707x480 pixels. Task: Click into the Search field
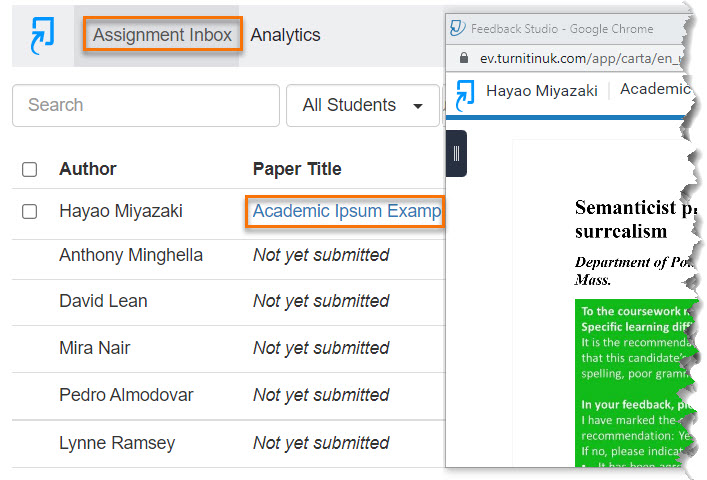click(x=145, y=105)
